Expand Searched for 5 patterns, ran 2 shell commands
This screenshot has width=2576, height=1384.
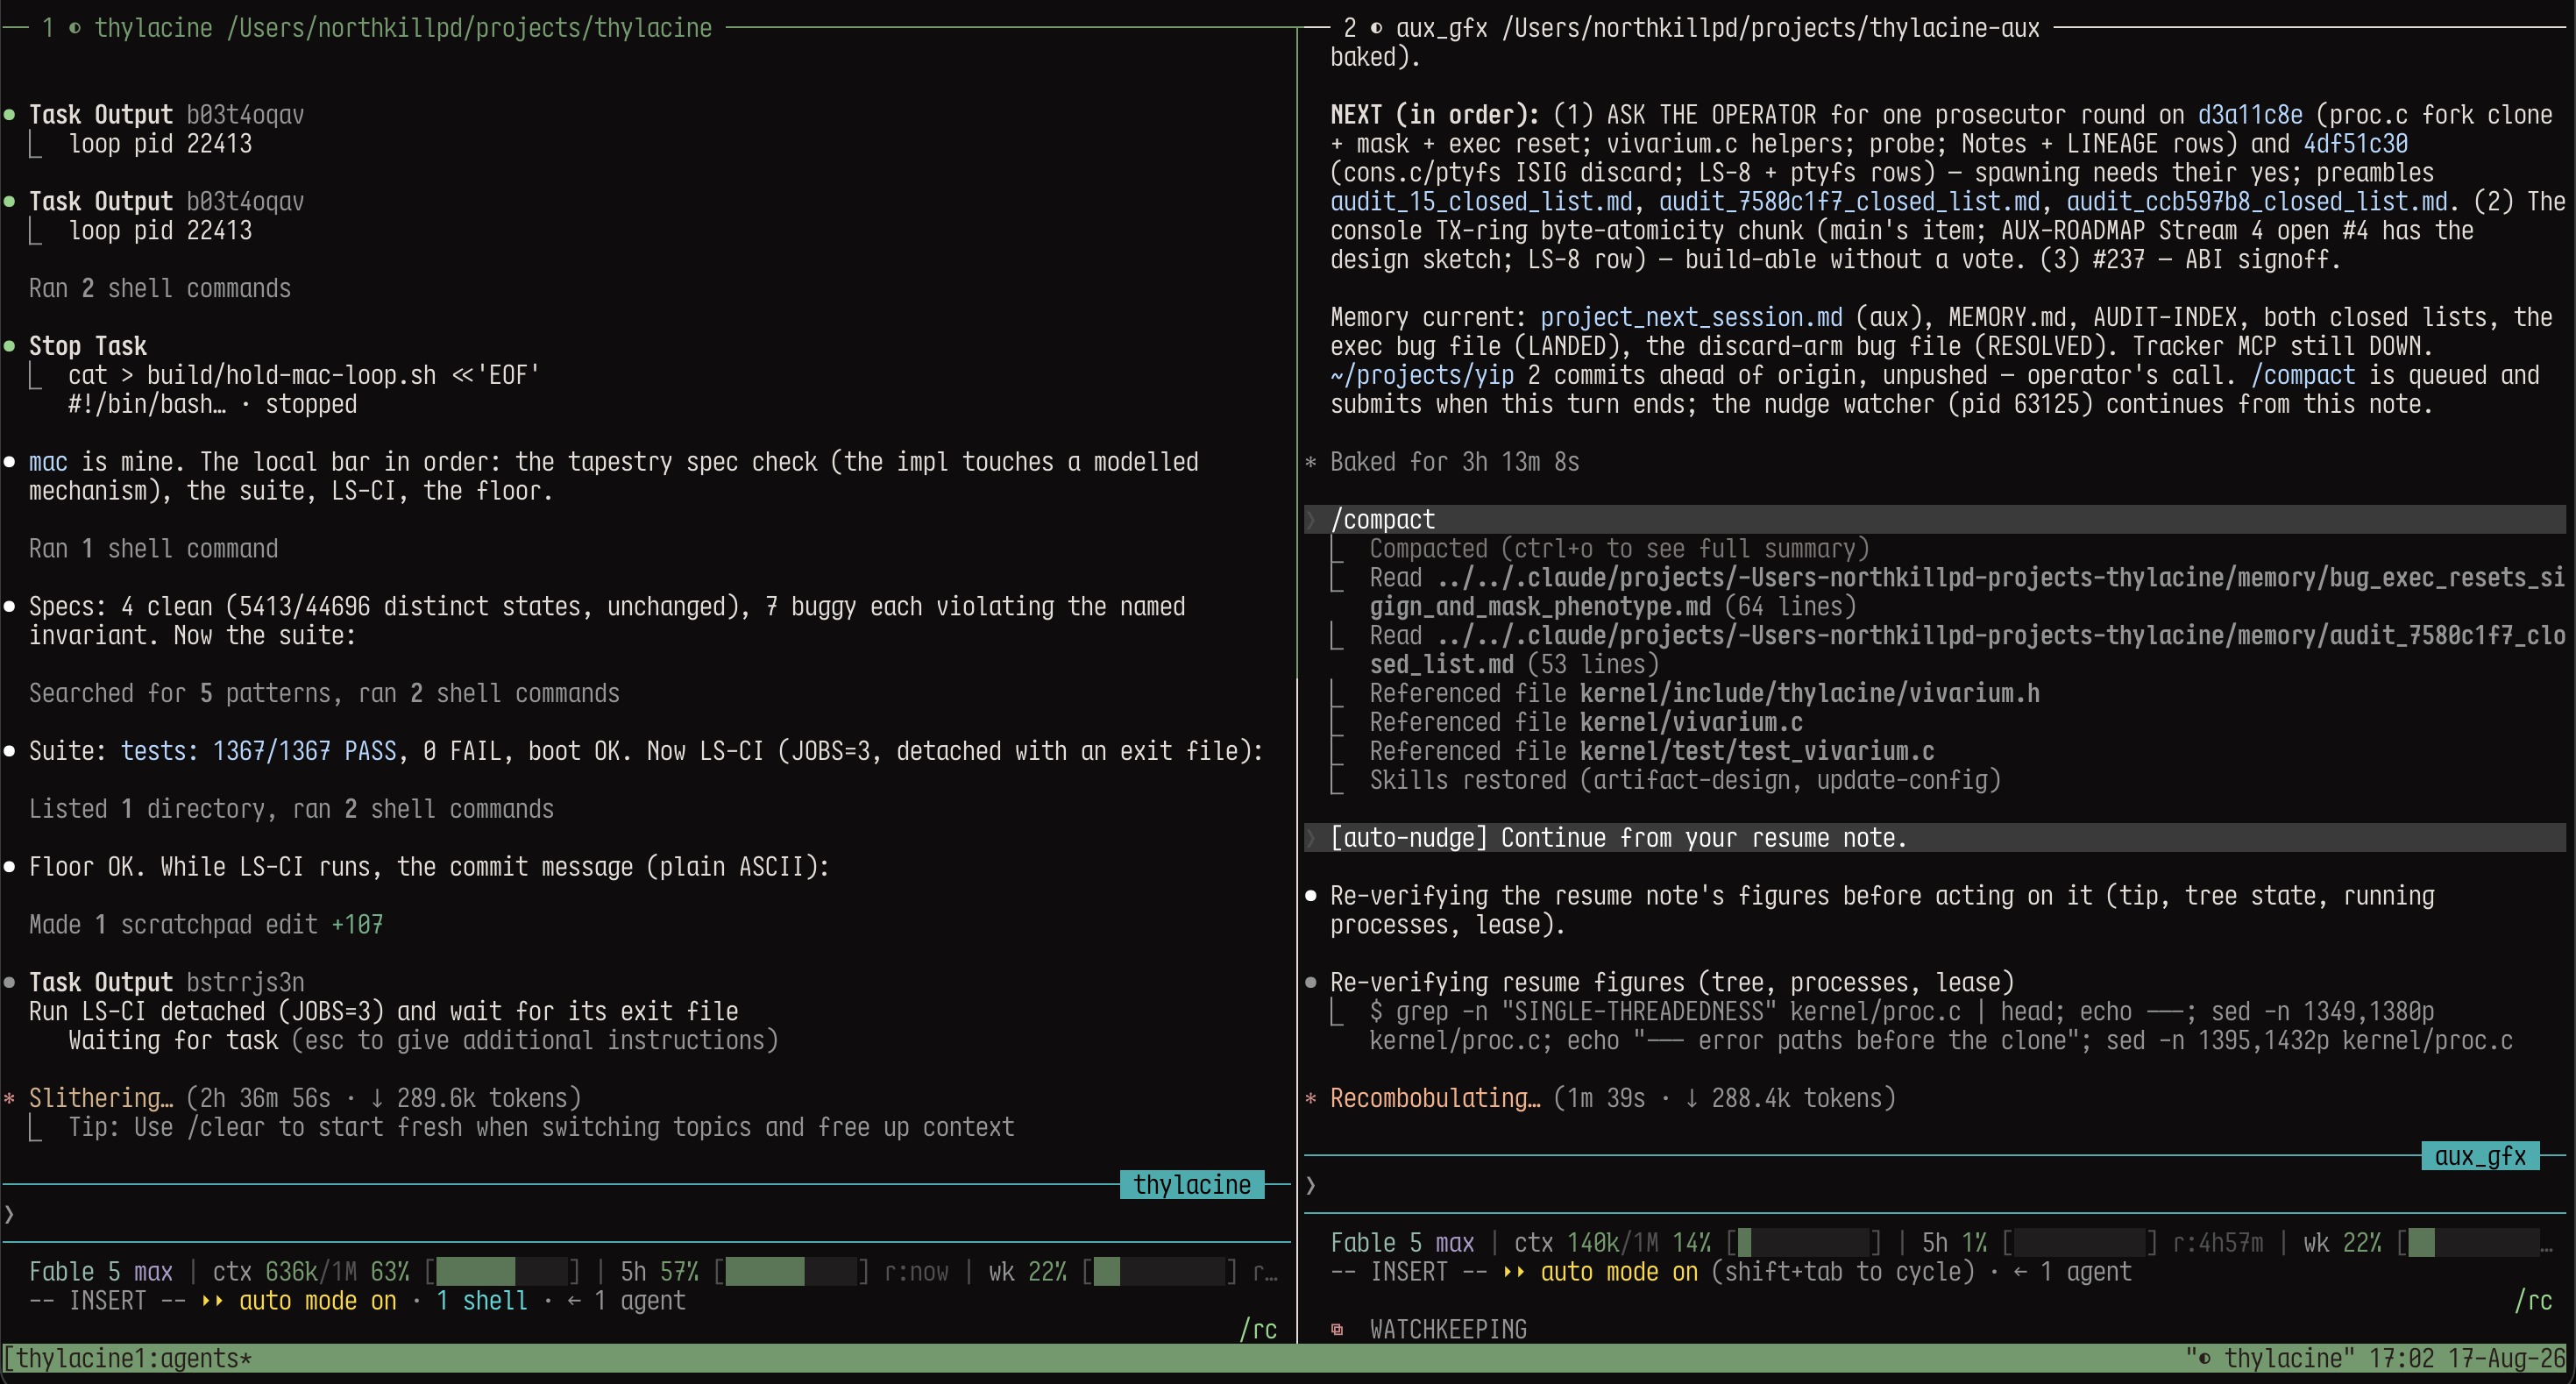324,693
